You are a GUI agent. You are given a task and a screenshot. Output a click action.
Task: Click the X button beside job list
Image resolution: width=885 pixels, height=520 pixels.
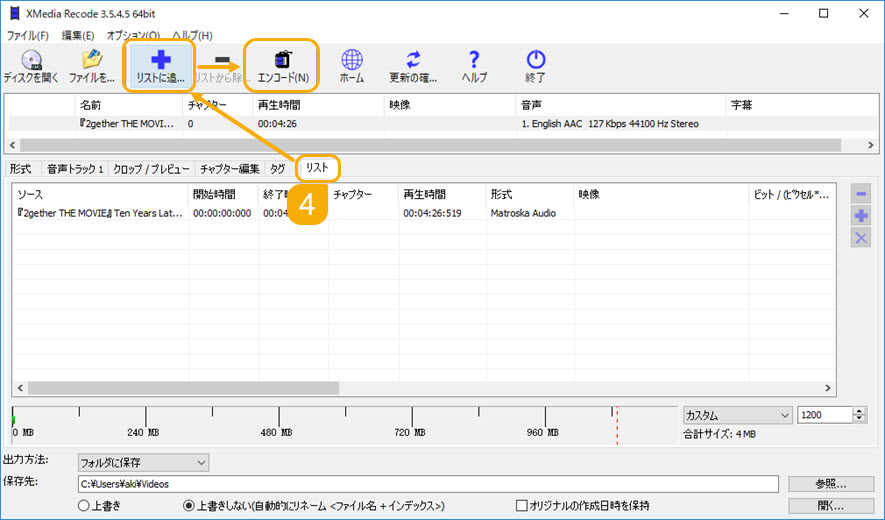click(861, 238)
